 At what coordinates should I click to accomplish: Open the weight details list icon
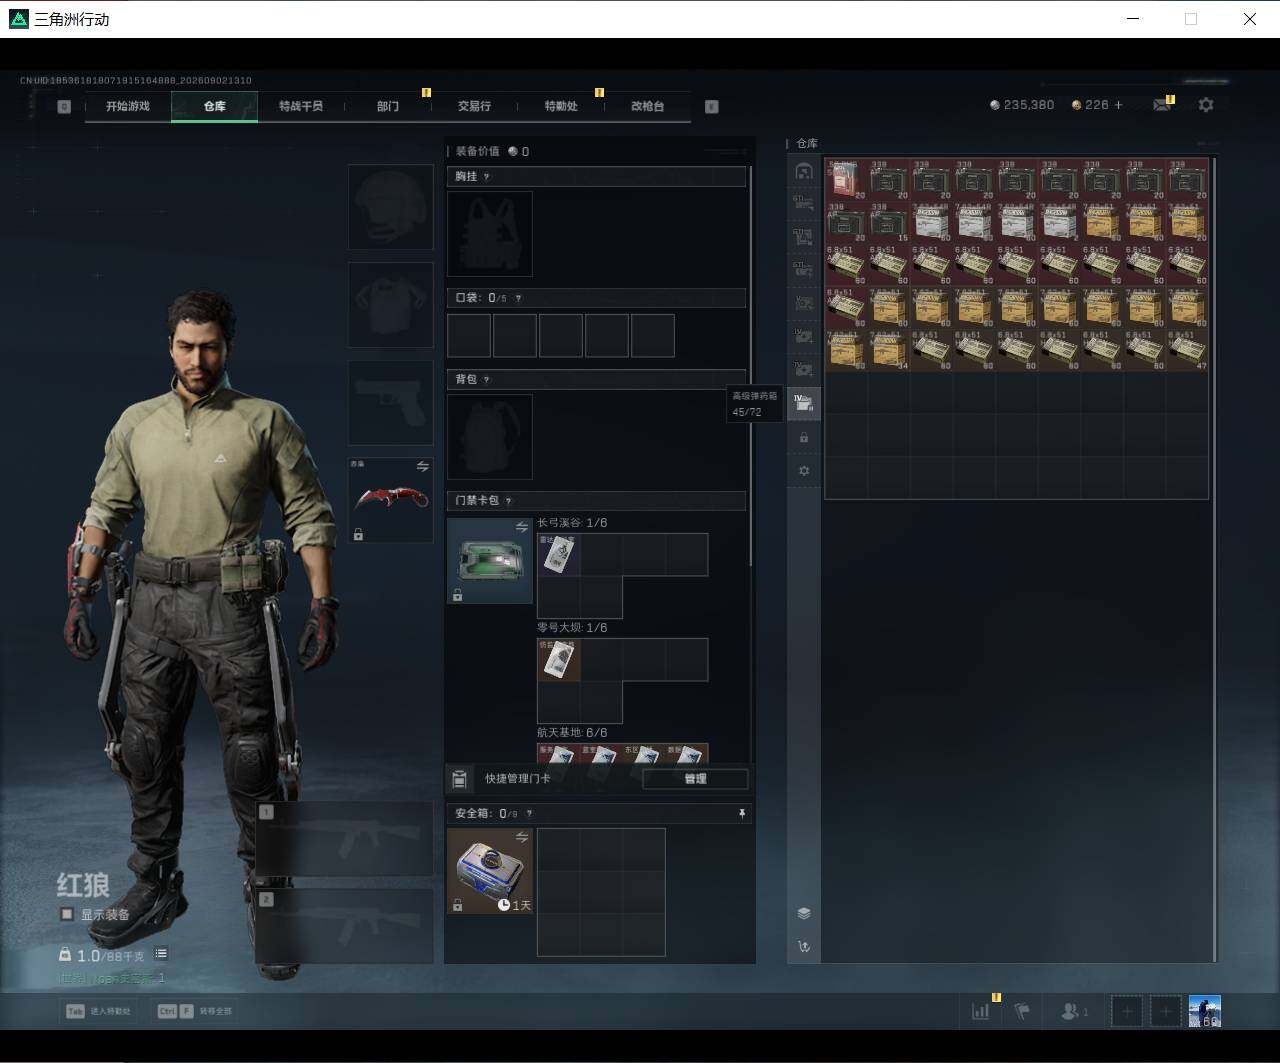[161, 954]
